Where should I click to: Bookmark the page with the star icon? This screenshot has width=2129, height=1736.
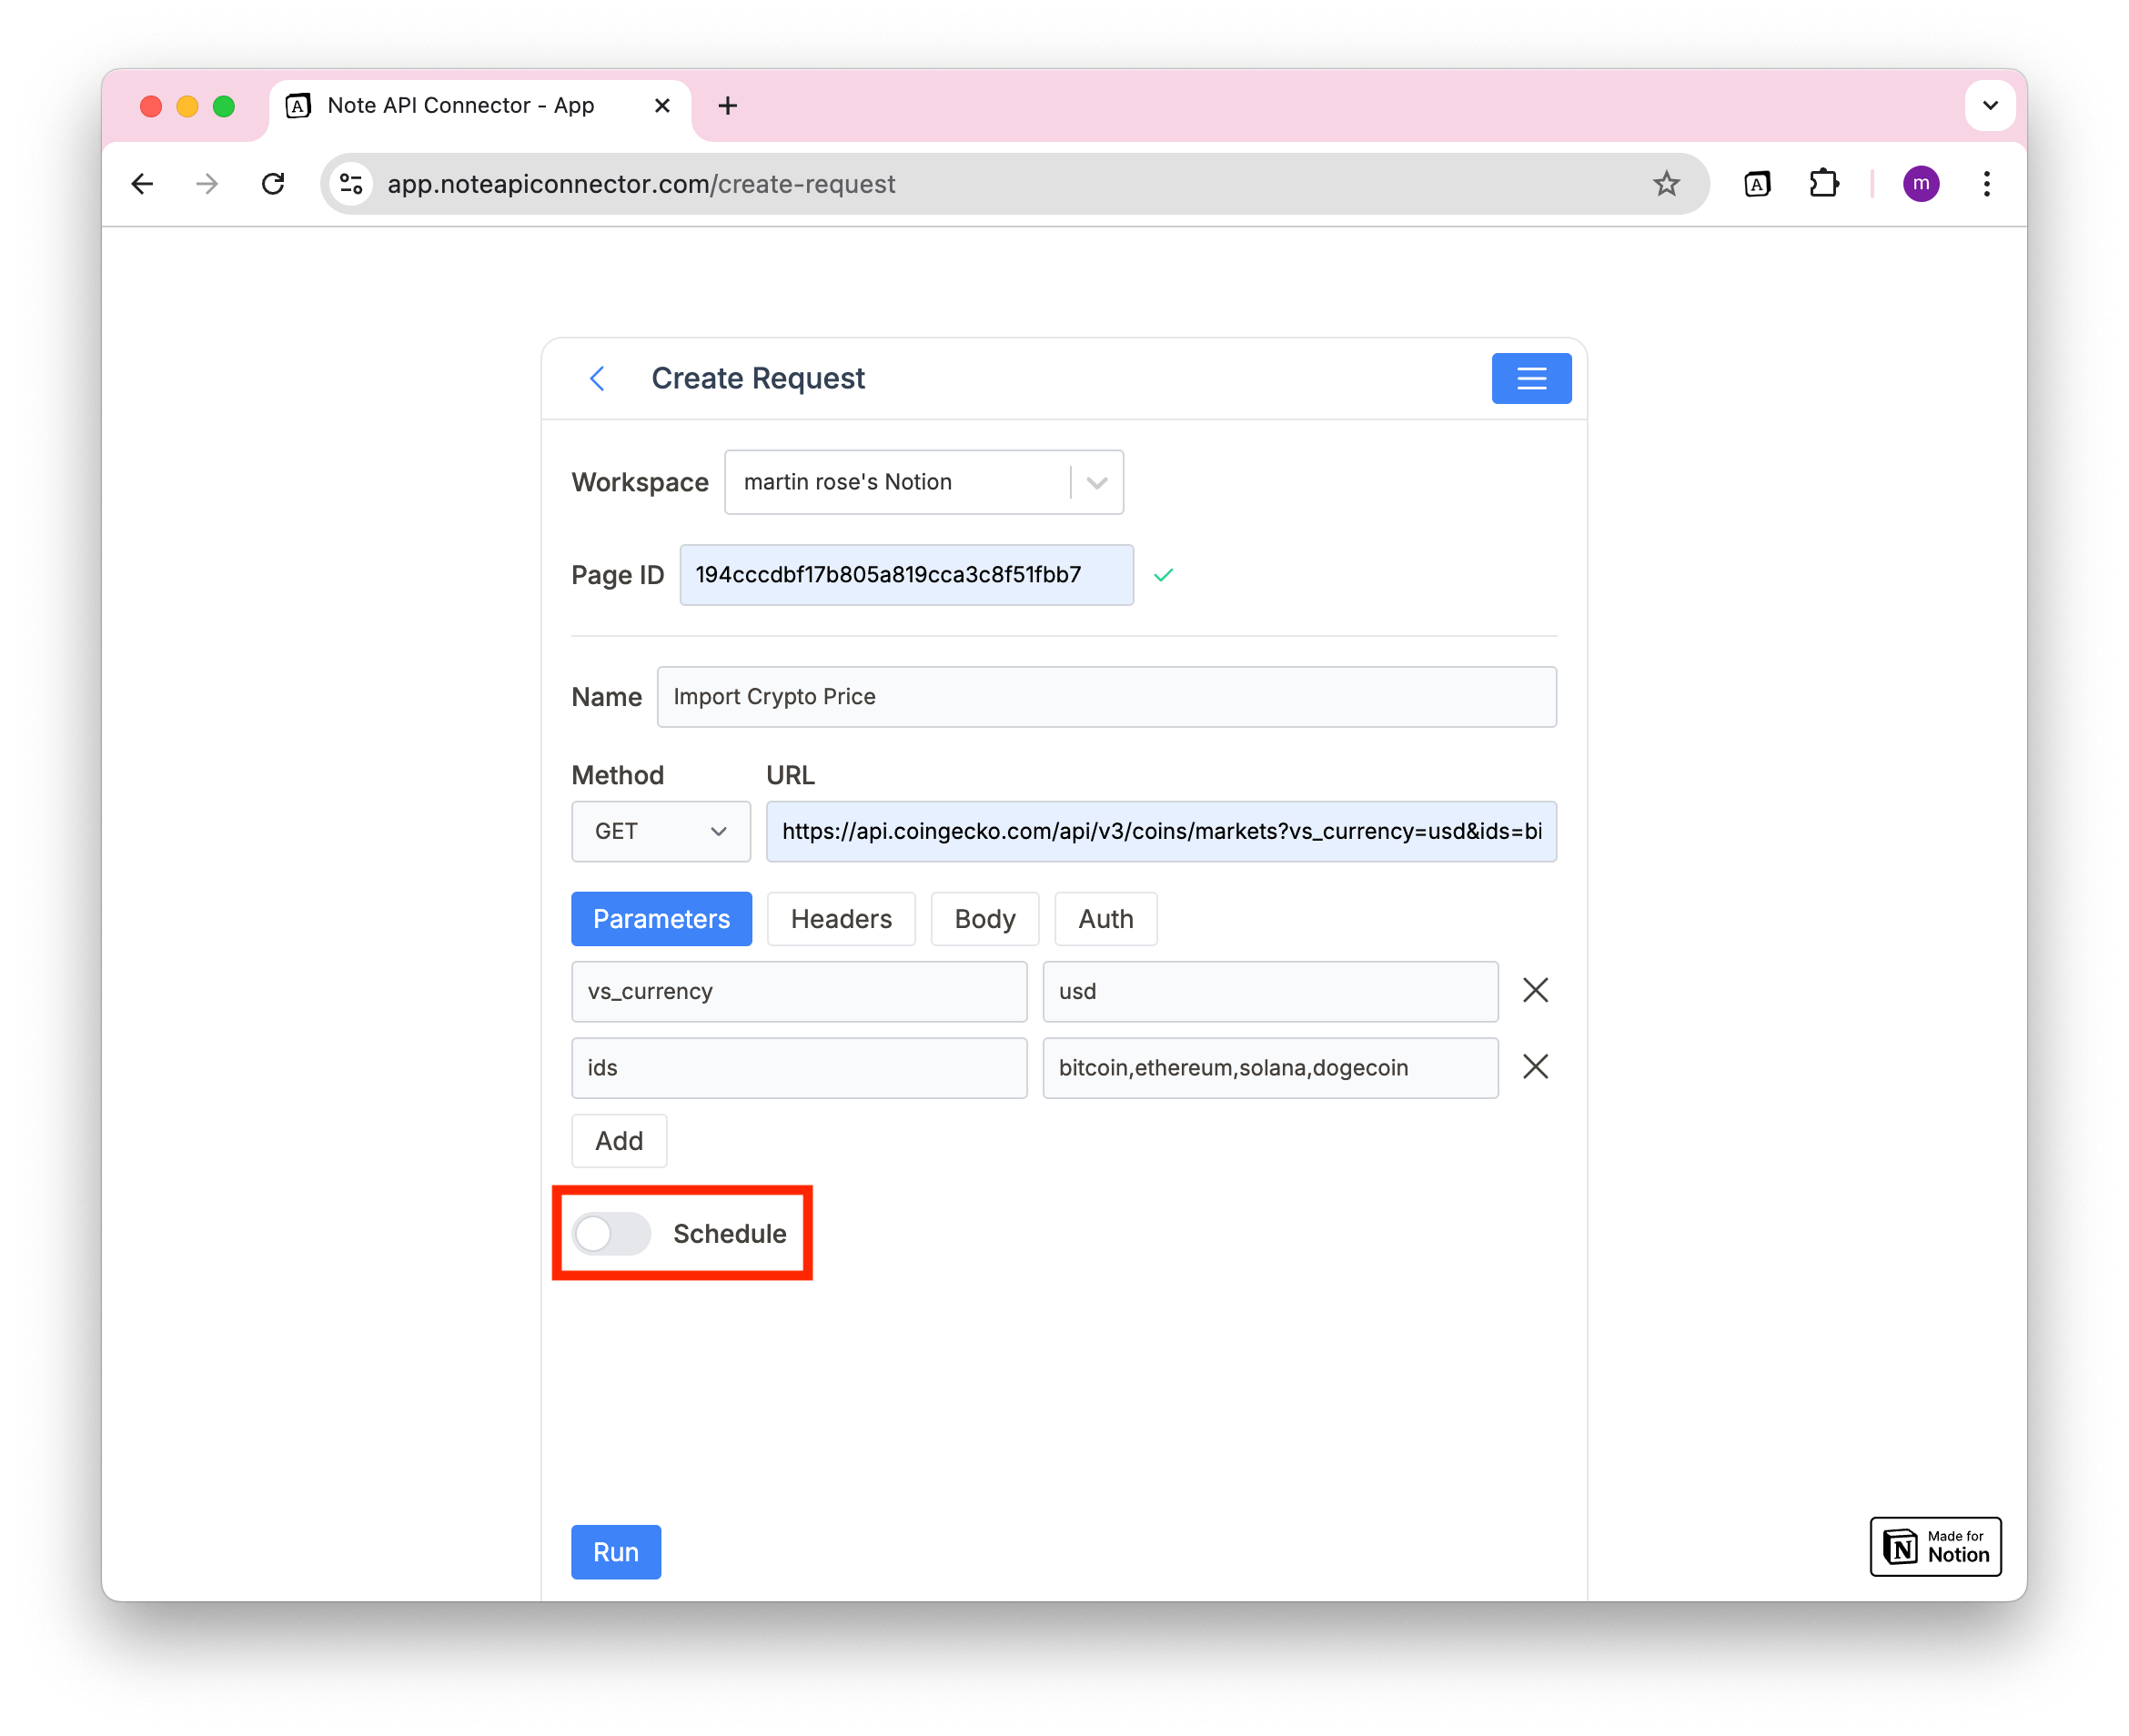[x=1666, y=183]
